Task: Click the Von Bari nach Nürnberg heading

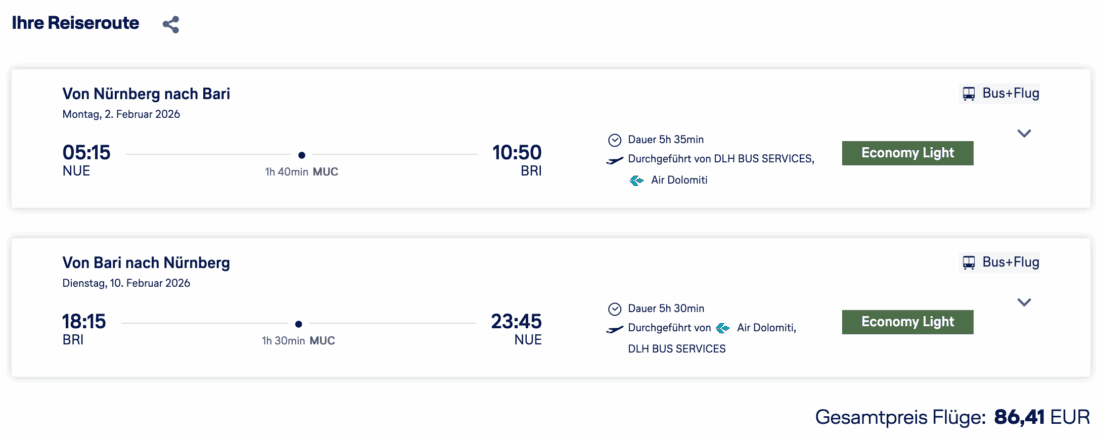Action: tap(146, 263)
